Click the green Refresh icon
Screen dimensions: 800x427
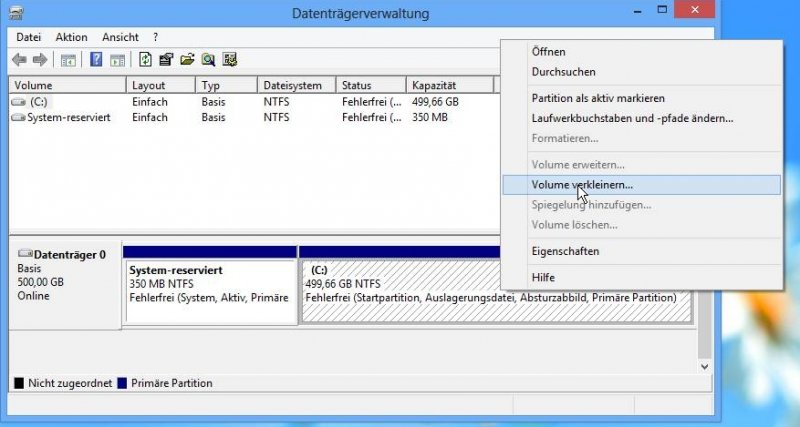145,60
